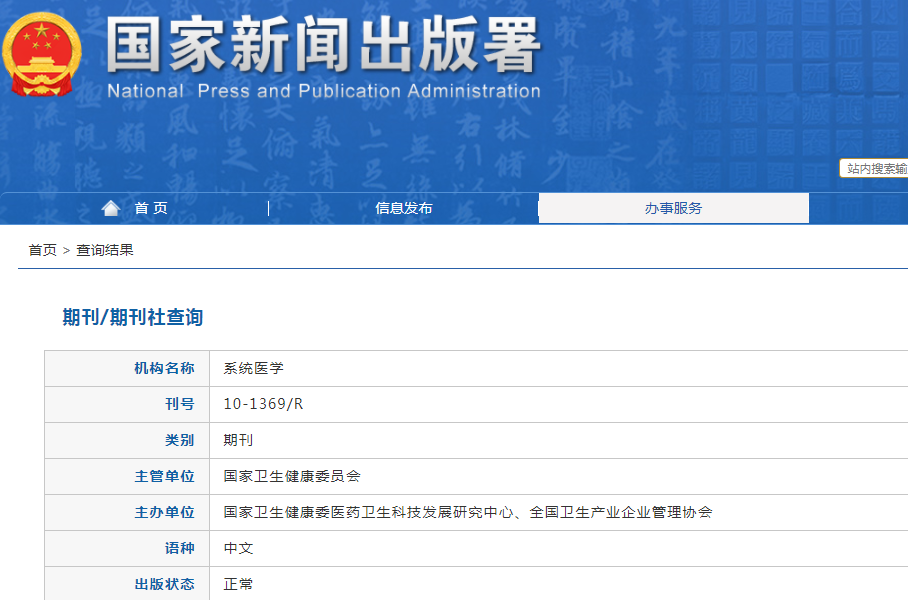Click the 正常 publication status value
The width and height of the screenshot is (908, 600).
point(238,584)
